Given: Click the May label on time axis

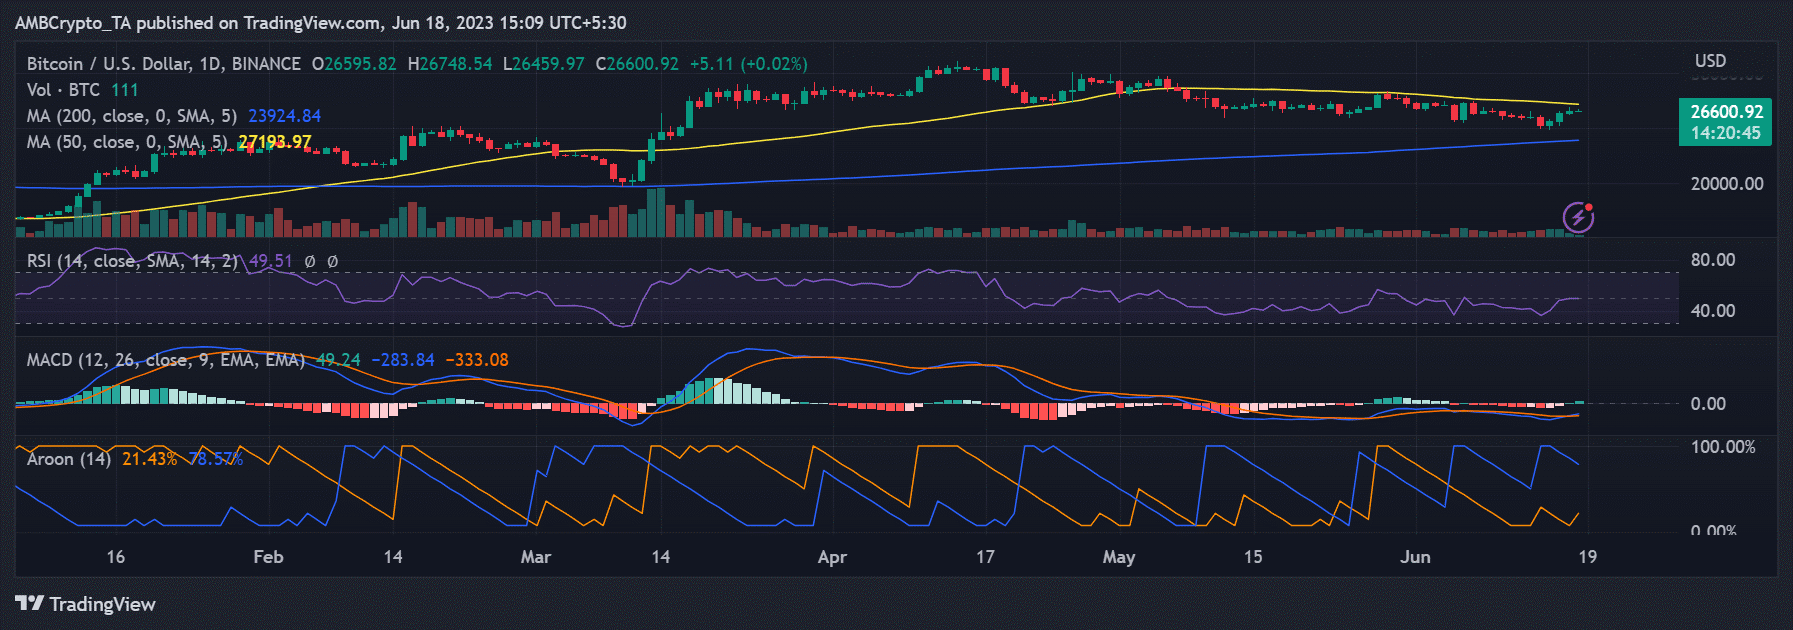Looking at the screenshot, I should (x=1119, y=557).
